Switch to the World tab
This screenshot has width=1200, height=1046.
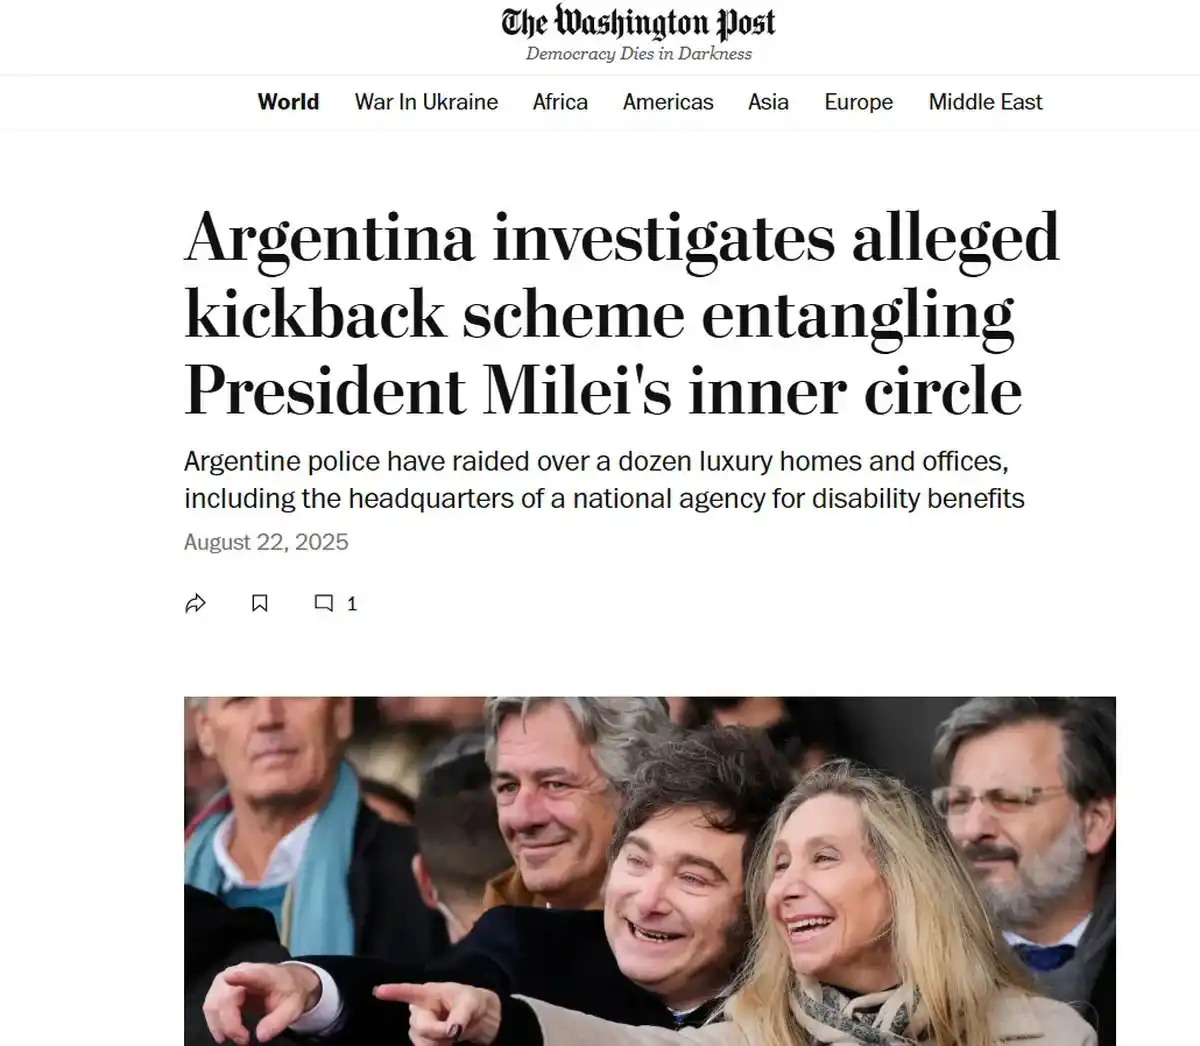coord(288,102)
